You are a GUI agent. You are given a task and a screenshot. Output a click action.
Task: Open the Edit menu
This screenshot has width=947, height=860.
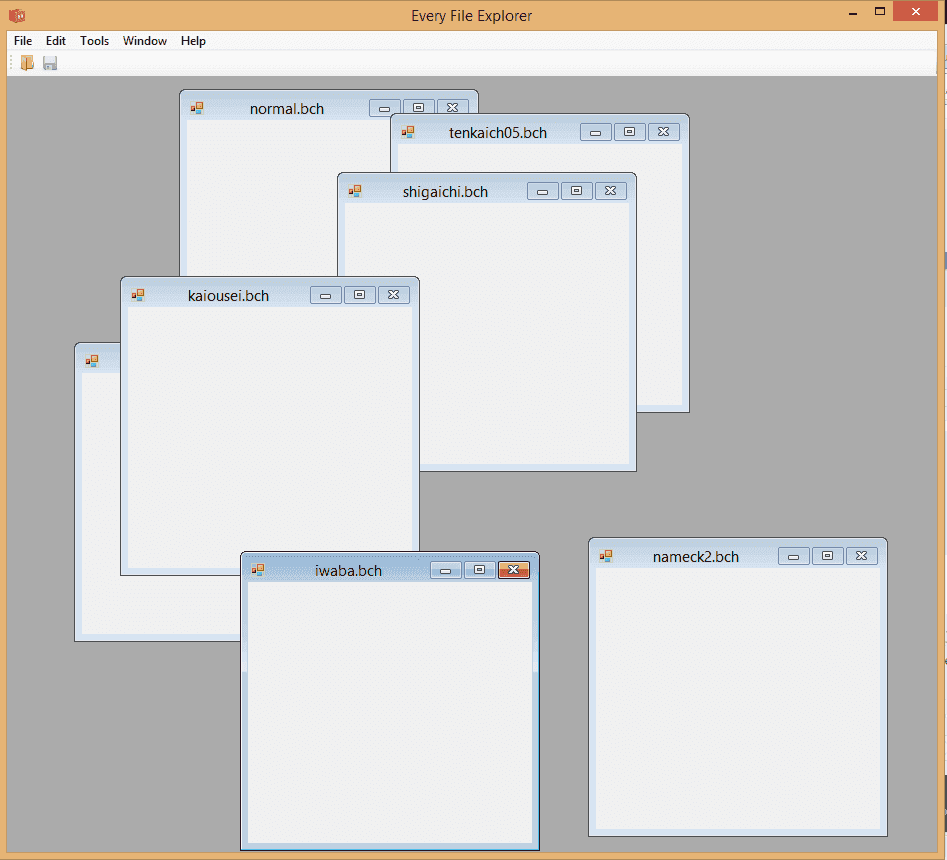[56, 40]
